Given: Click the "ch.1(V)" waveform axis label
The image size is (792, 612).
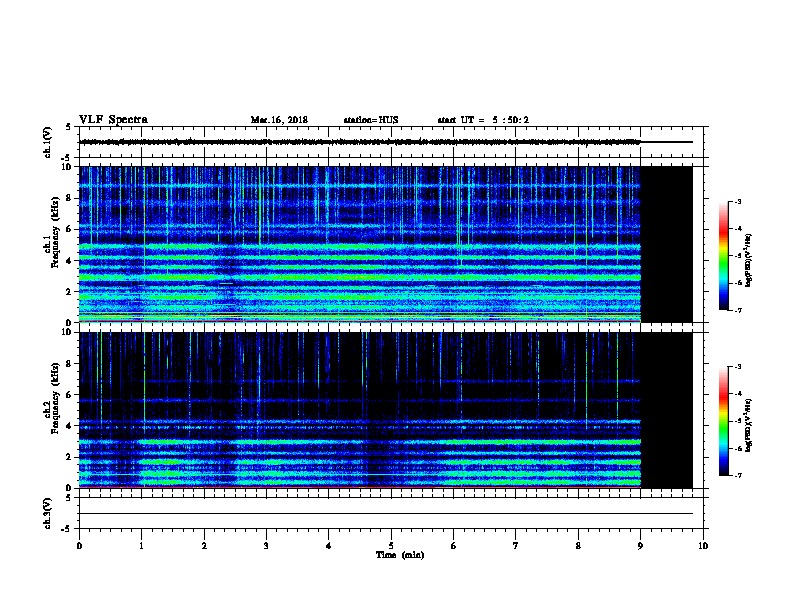Looking at the screenshot, I should click(47, 142).
